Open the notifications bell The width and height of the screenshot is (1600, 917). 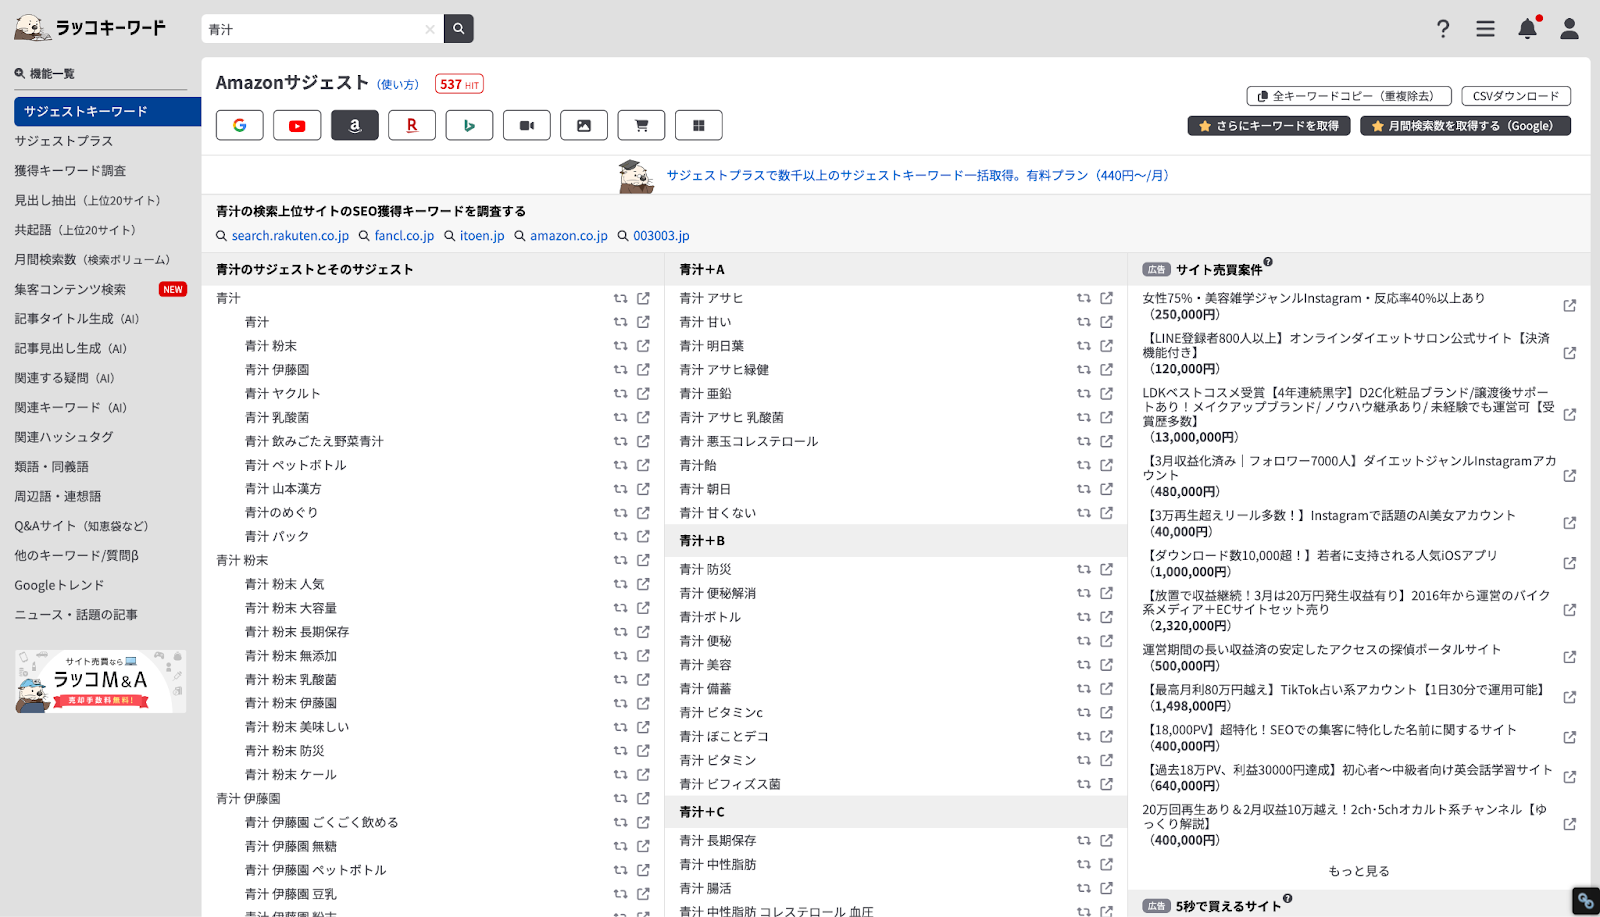click(x=1528, y=28)
